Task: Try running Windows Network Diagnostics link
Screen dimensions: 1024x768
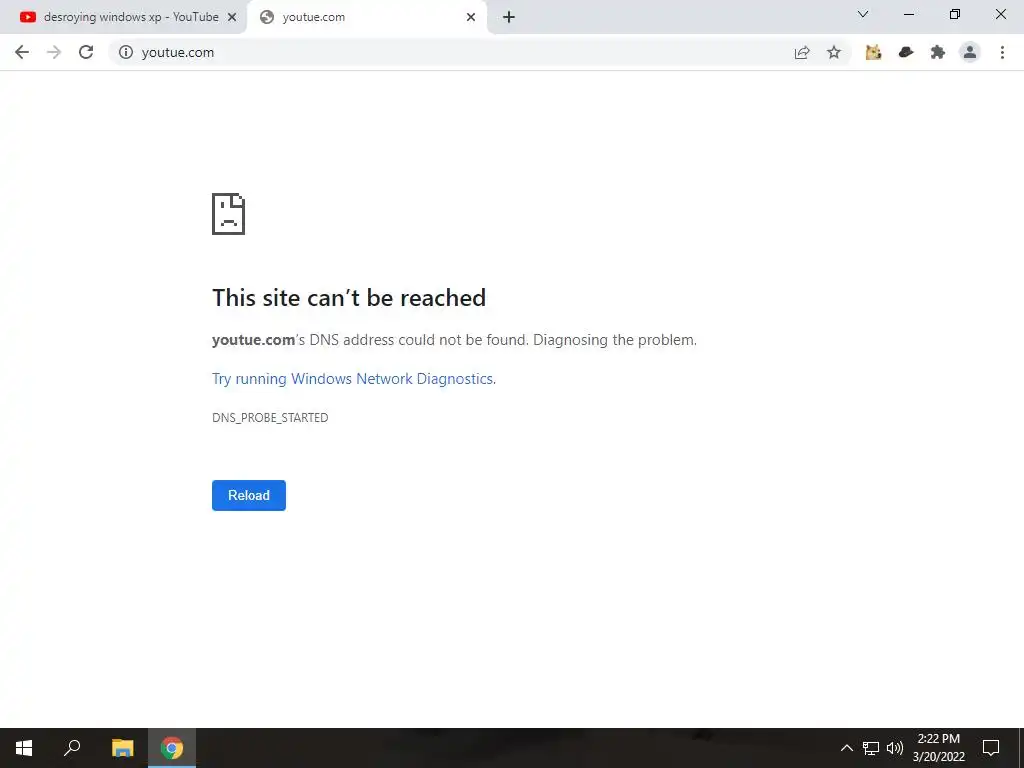Action: pyautogui.click(x=354, y=379)
